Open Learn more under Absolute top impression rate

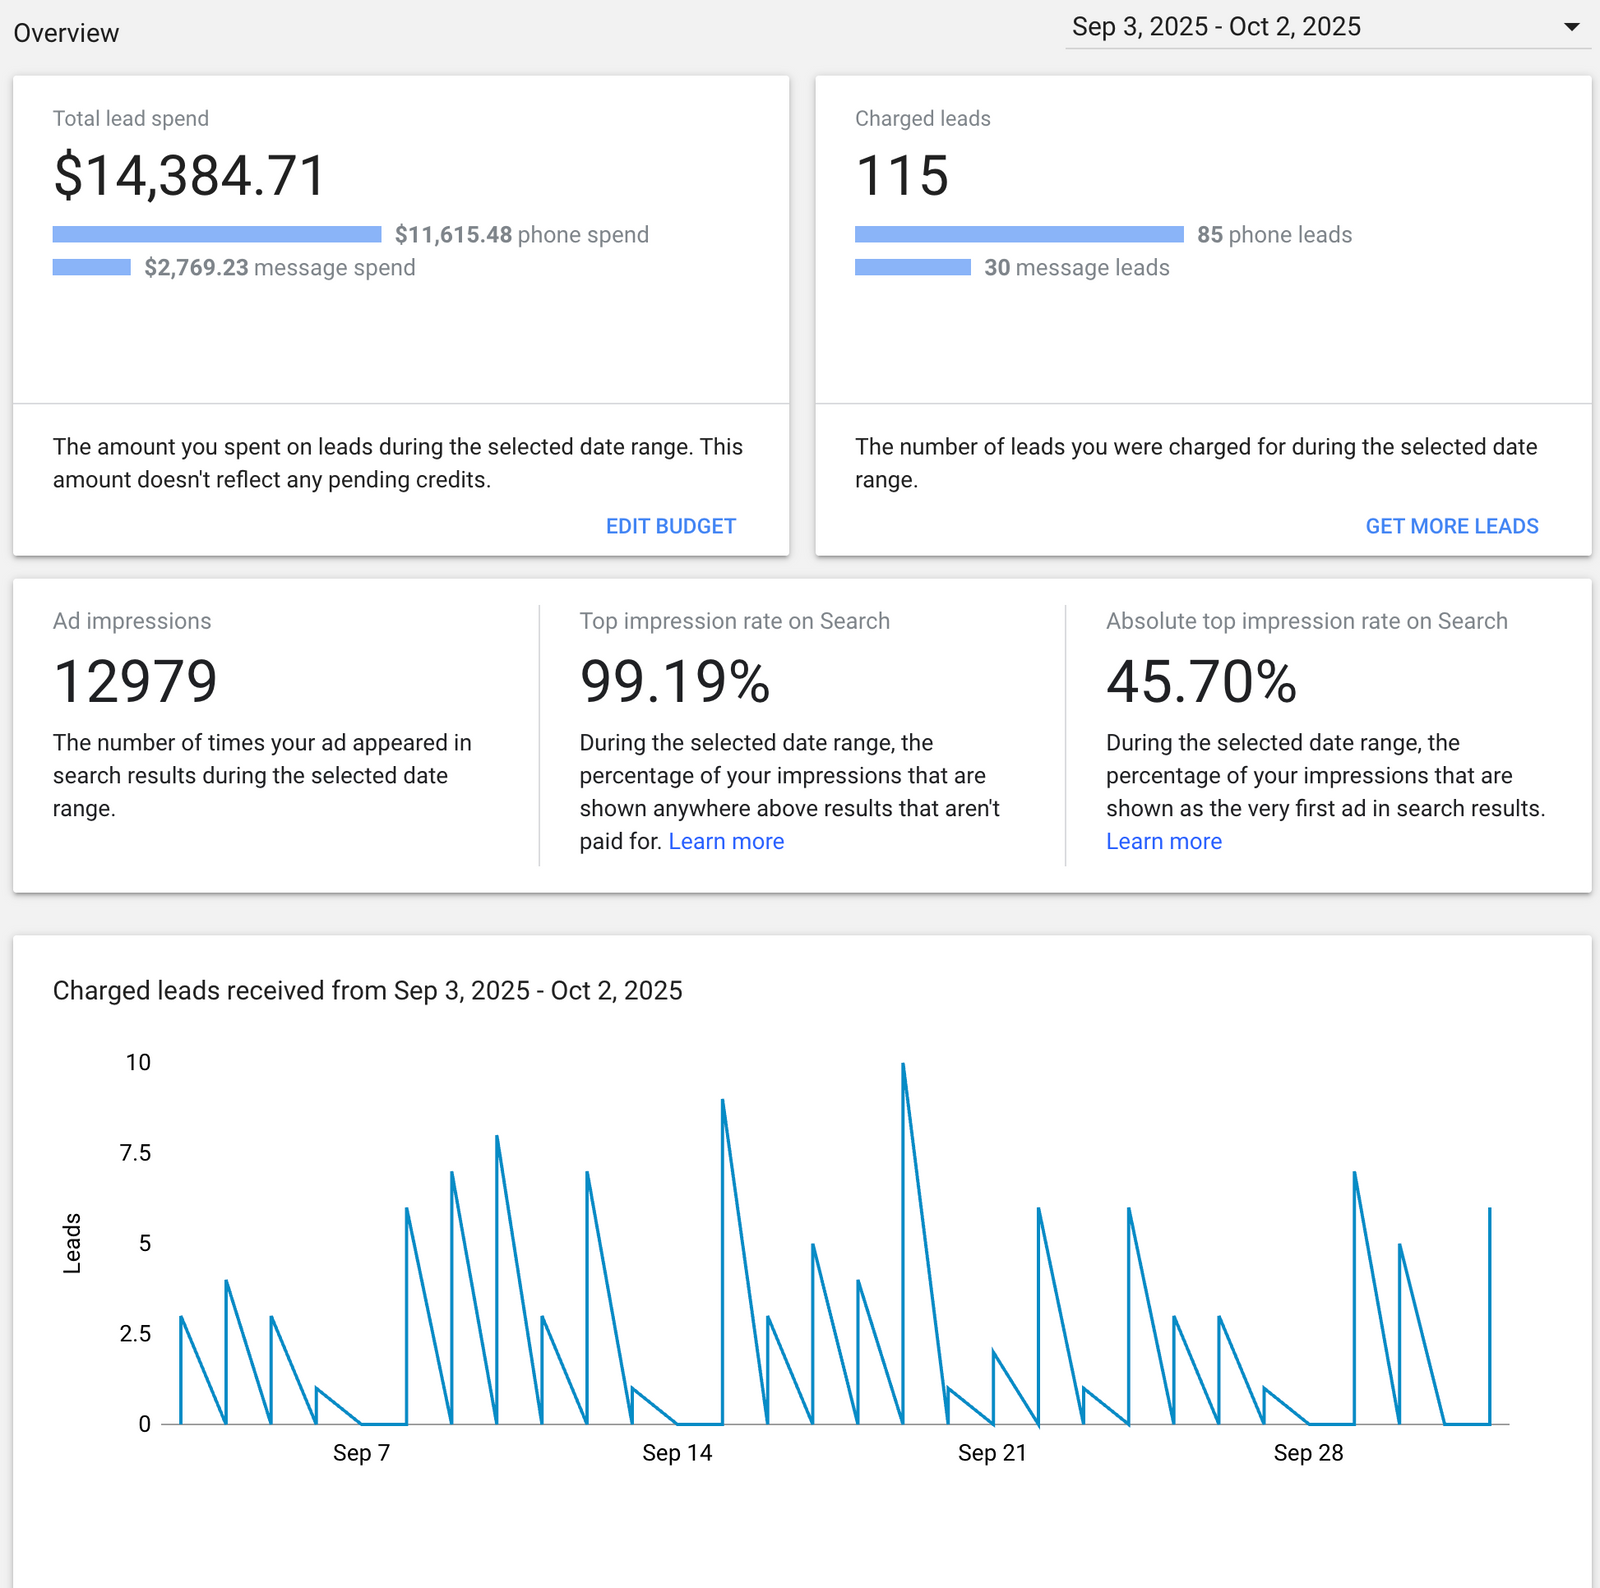click(1164, 842)
